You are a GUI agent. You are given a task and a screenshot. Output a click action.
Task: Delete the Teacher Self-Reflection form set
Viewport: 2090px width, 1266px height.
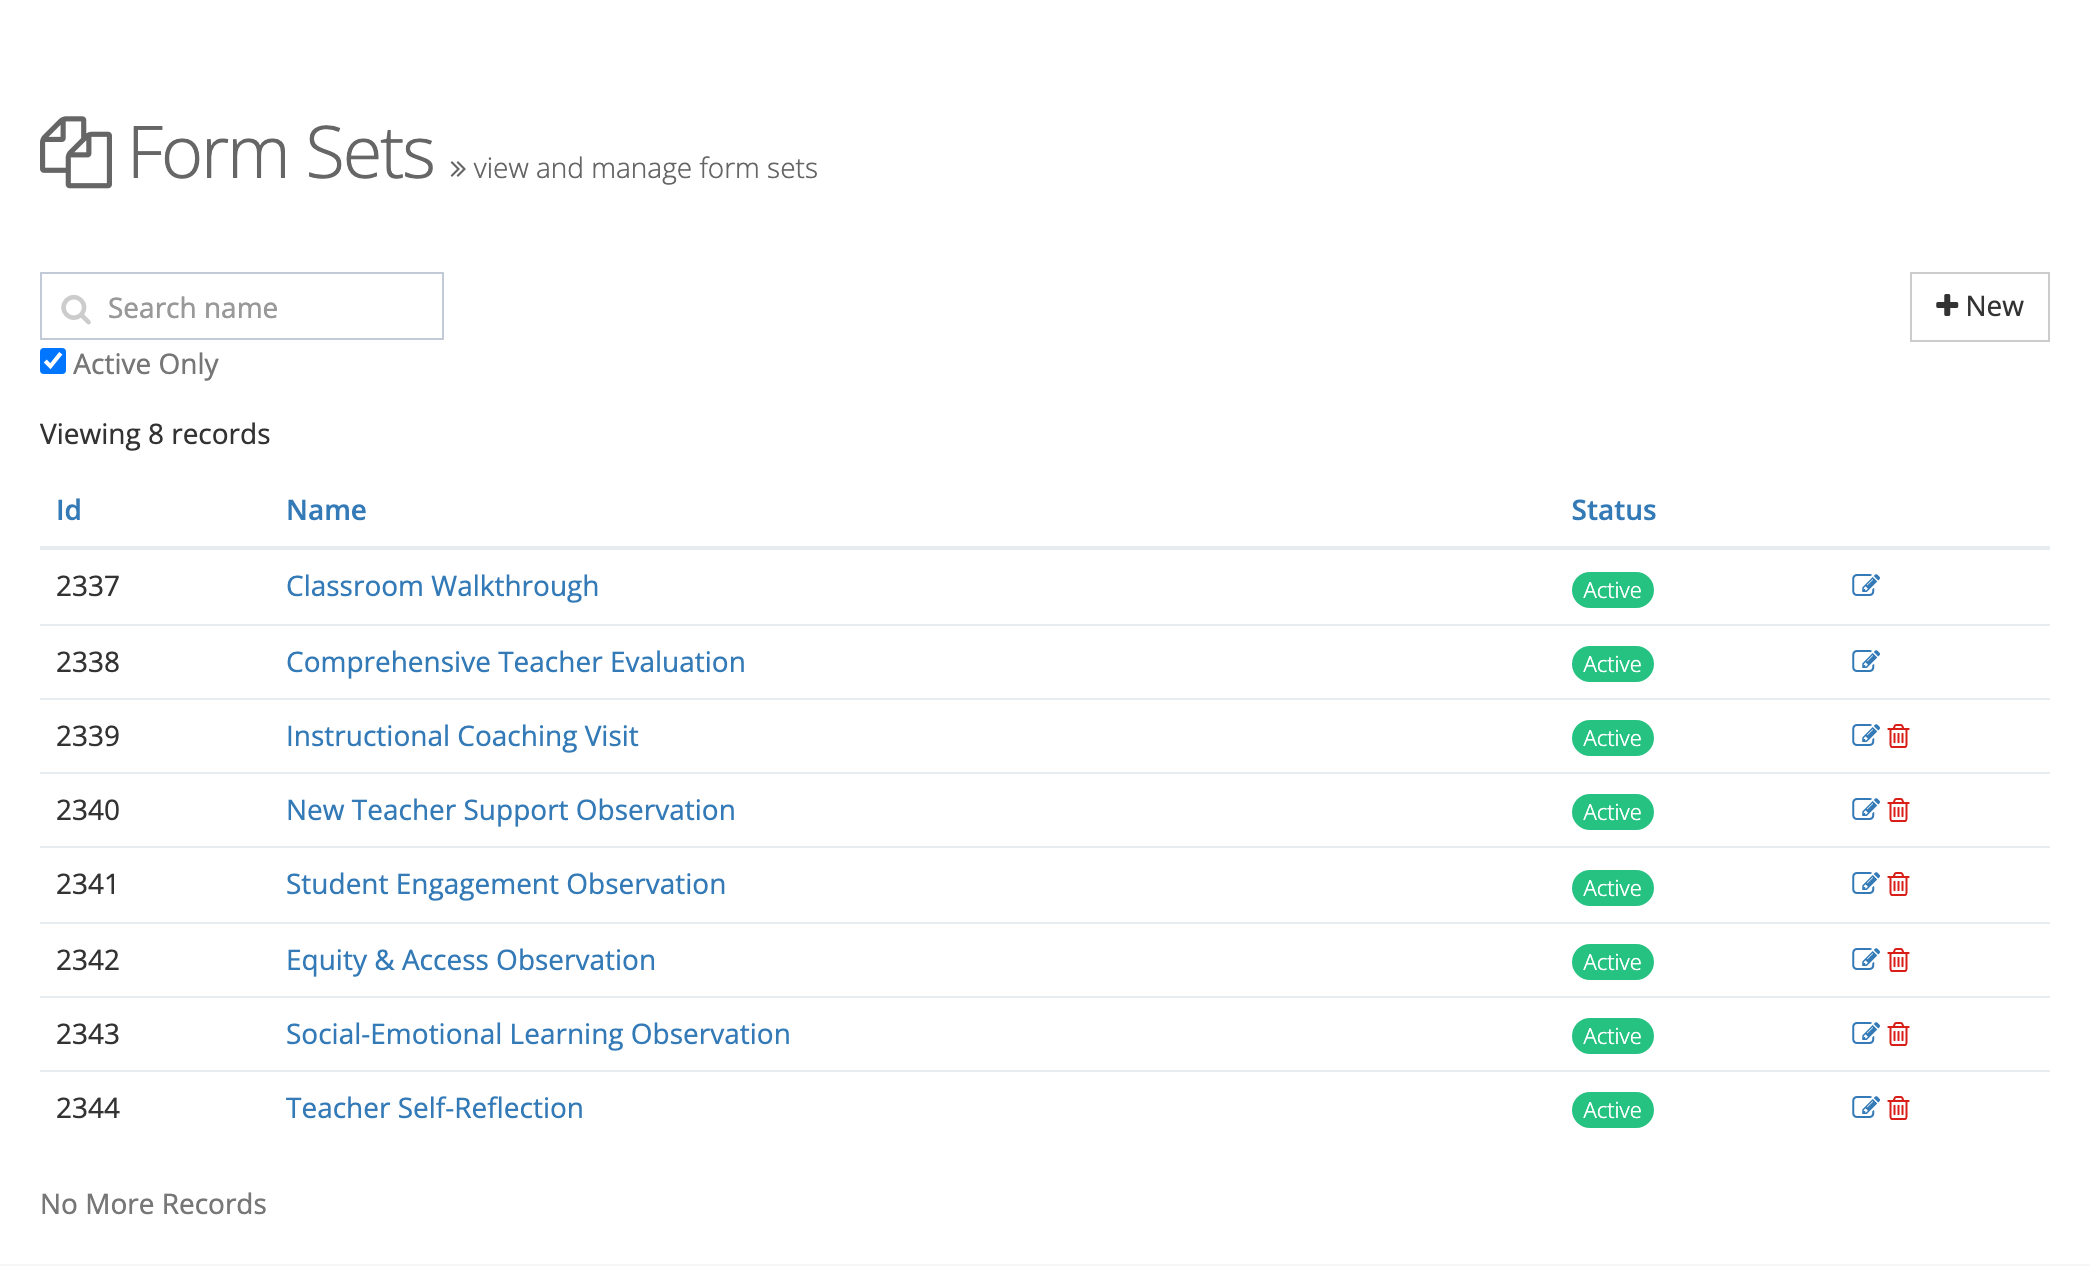(x=1898, y=1108)
